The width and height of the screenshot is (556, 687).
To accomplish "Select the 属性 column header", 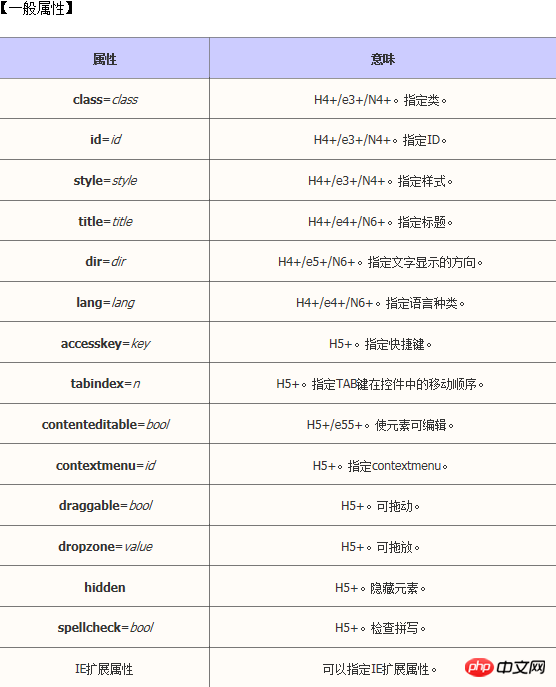I will pos(105,59).
